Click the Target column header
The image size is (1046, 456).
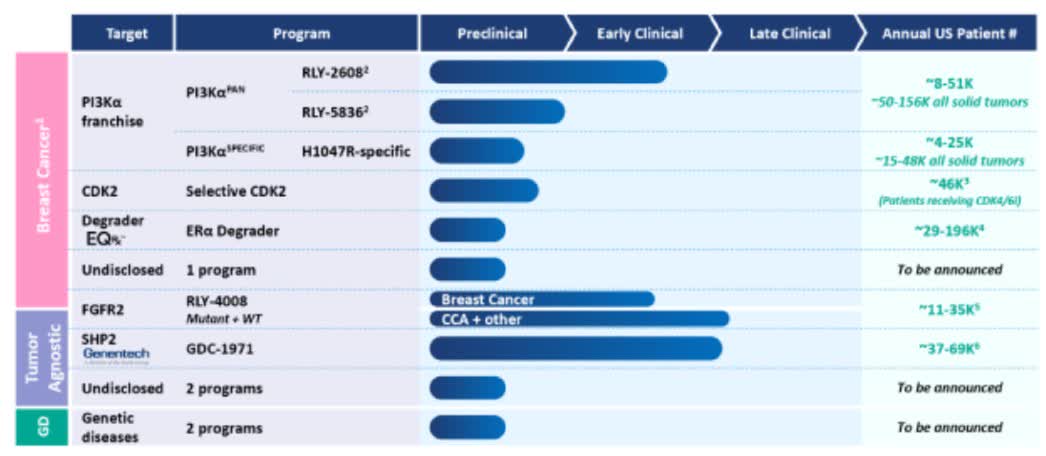(x=127, y=34)
